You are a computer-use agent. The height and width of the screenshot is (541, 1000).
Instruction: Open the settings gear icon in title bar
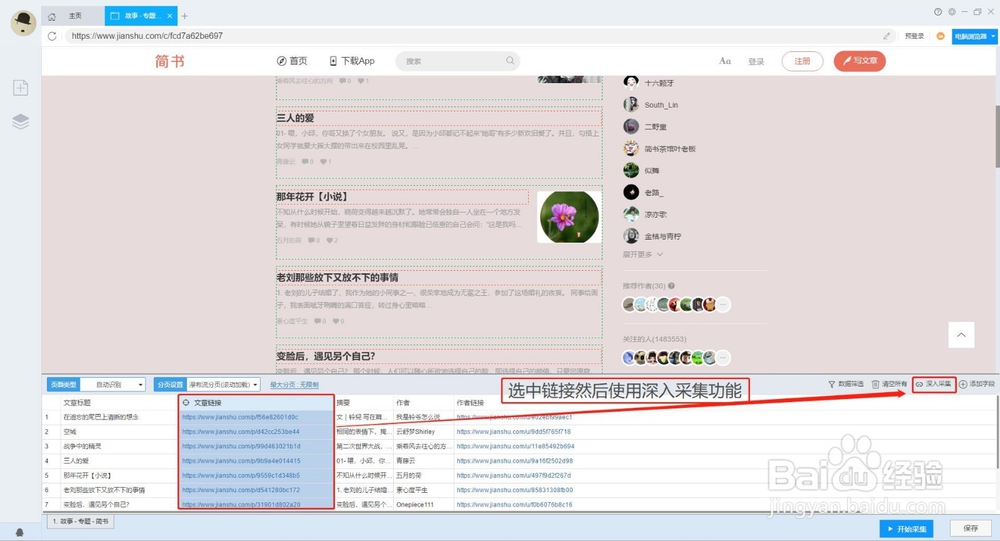point(952,11)
